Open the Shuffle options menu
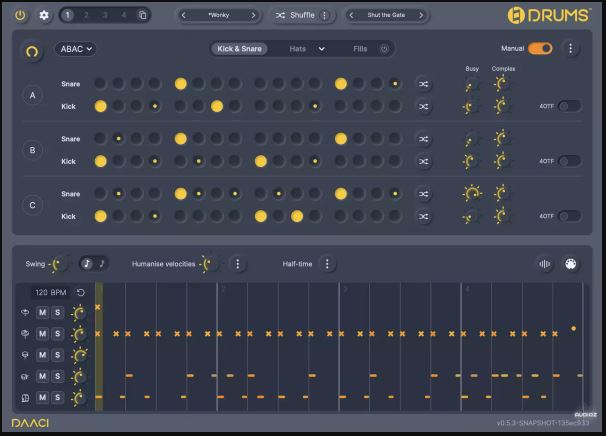 click(324, 15)
